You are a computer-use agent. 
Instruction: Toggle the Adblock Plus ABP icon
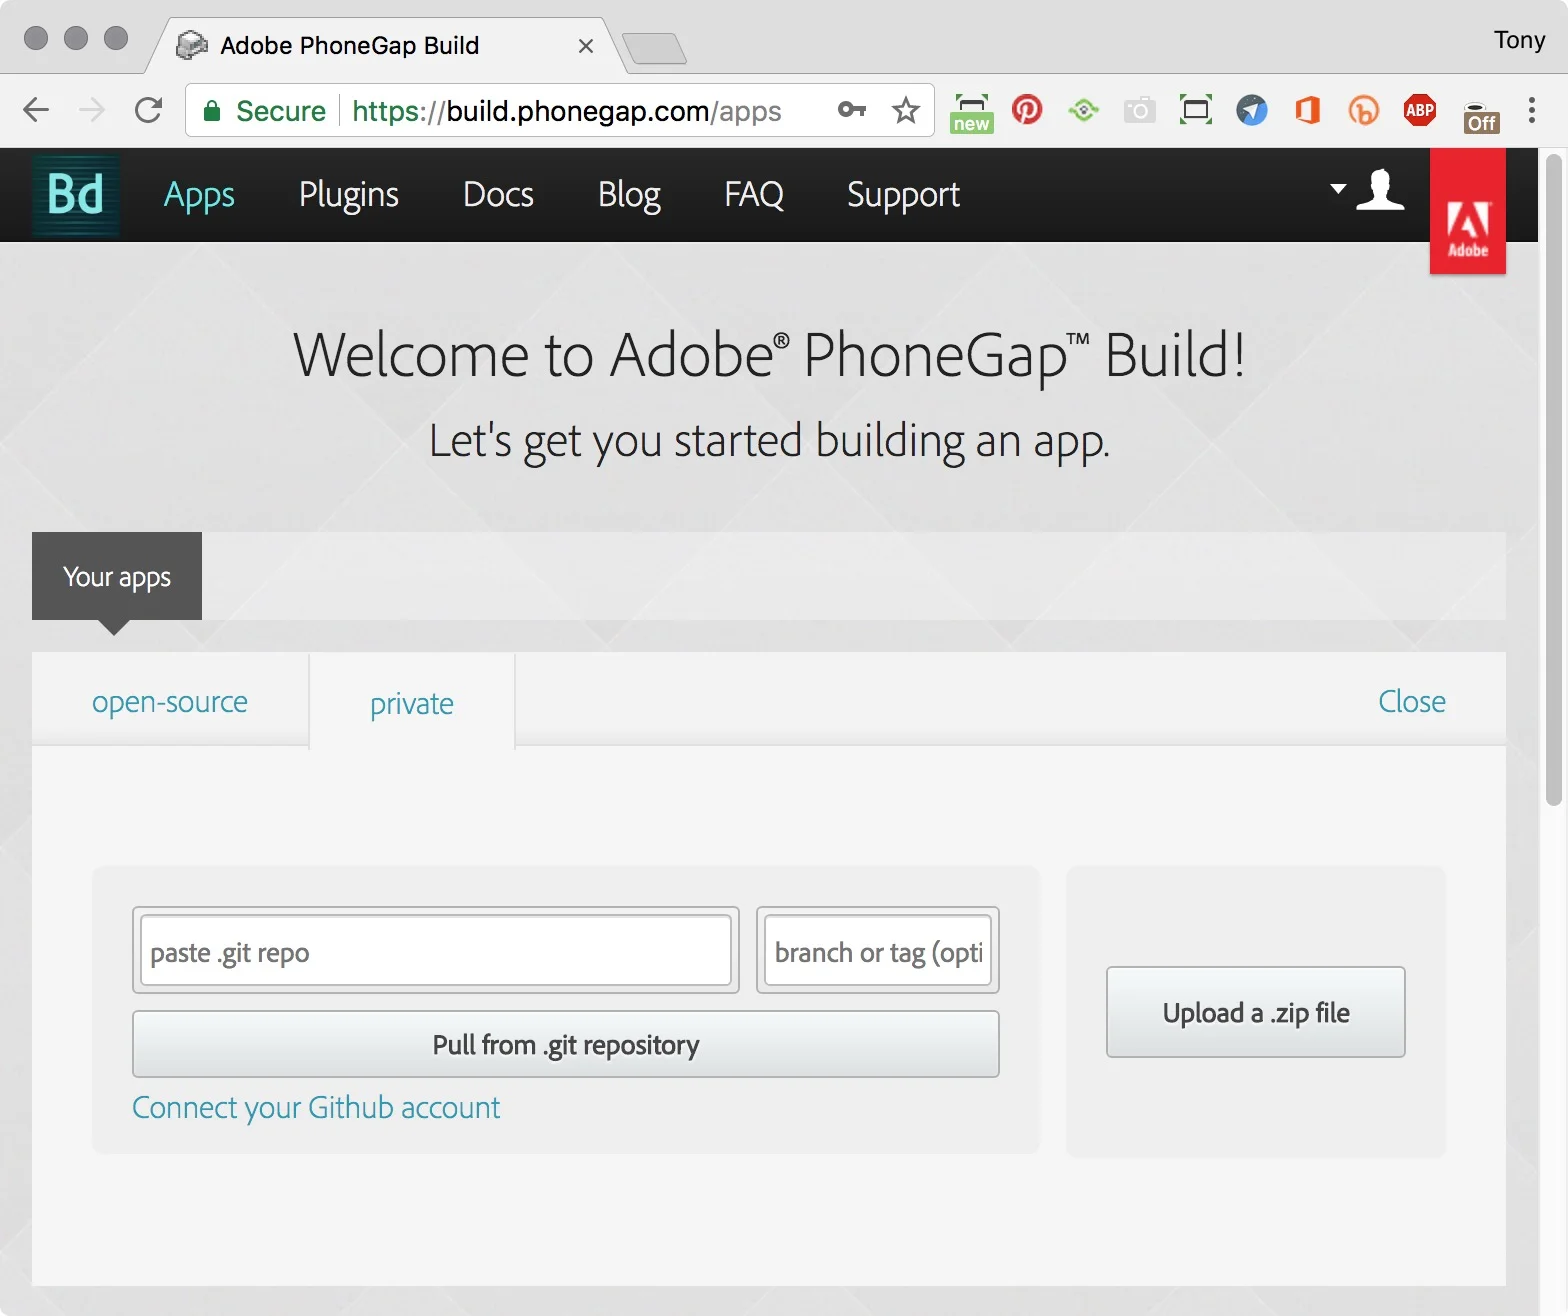coord(1419,110)
